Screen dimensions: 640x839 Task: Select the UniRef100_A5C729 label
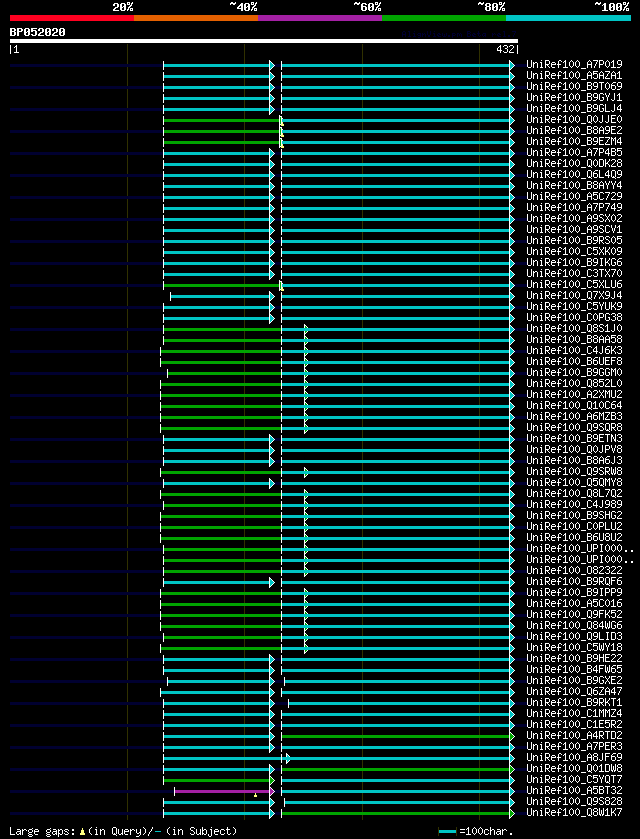click(574, 196)
